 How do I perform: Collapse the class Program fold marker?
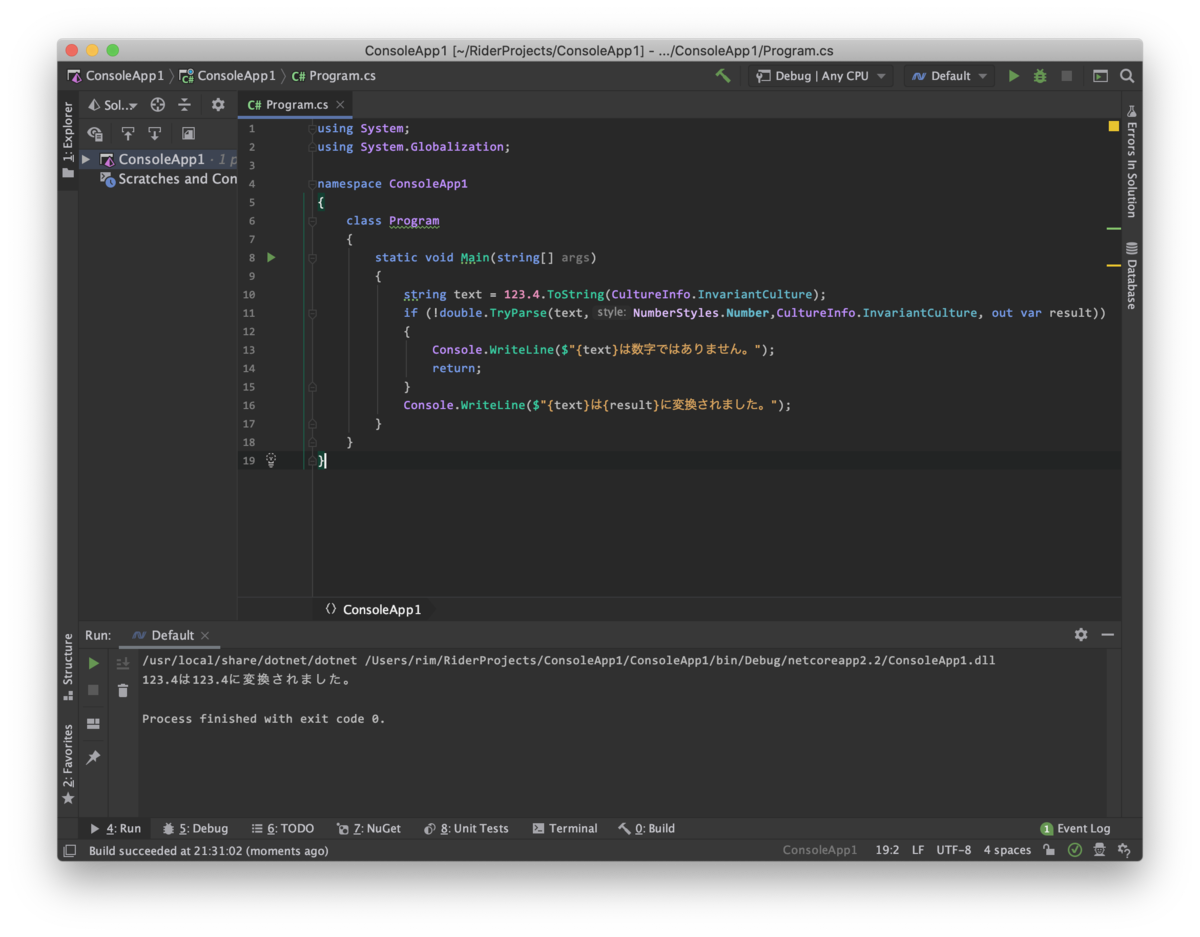pos(312,221)
